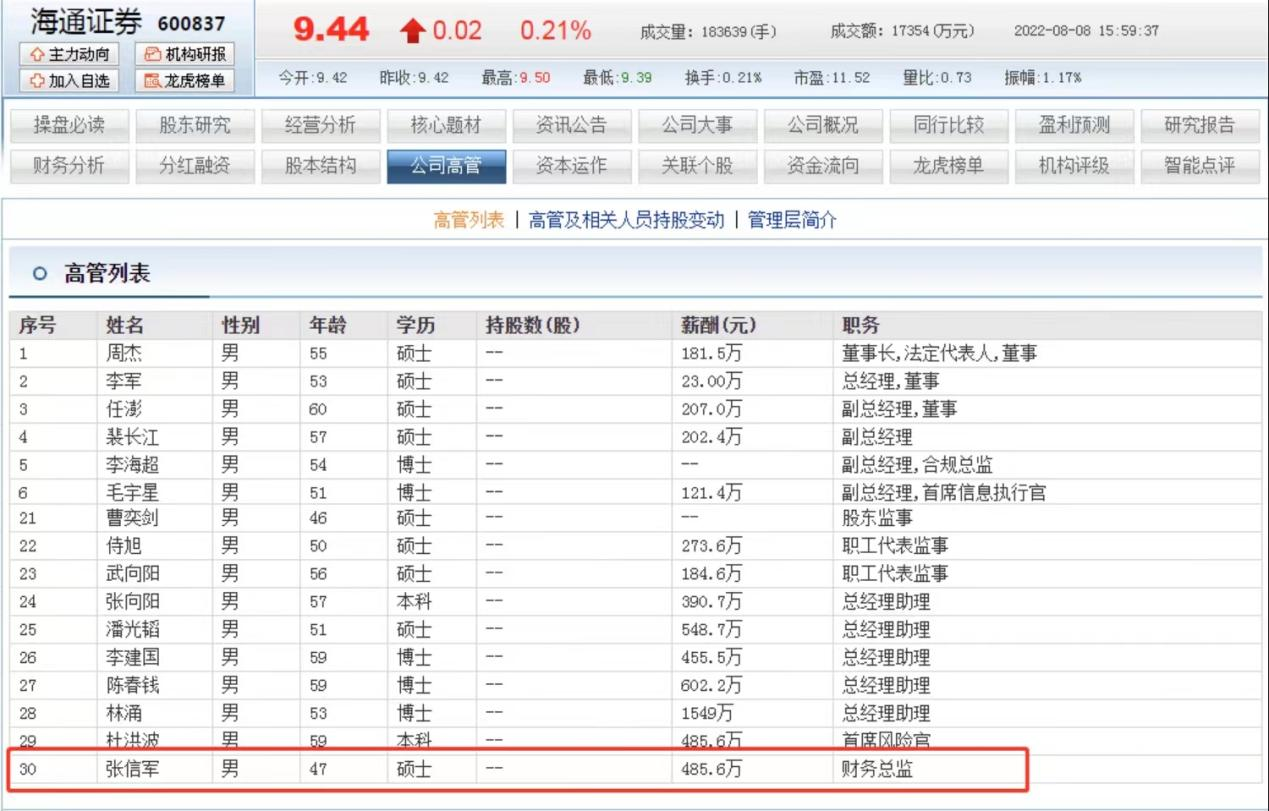Click the 年龄 column header
This screenshot has width=1269, height=811.
[327, 325]
